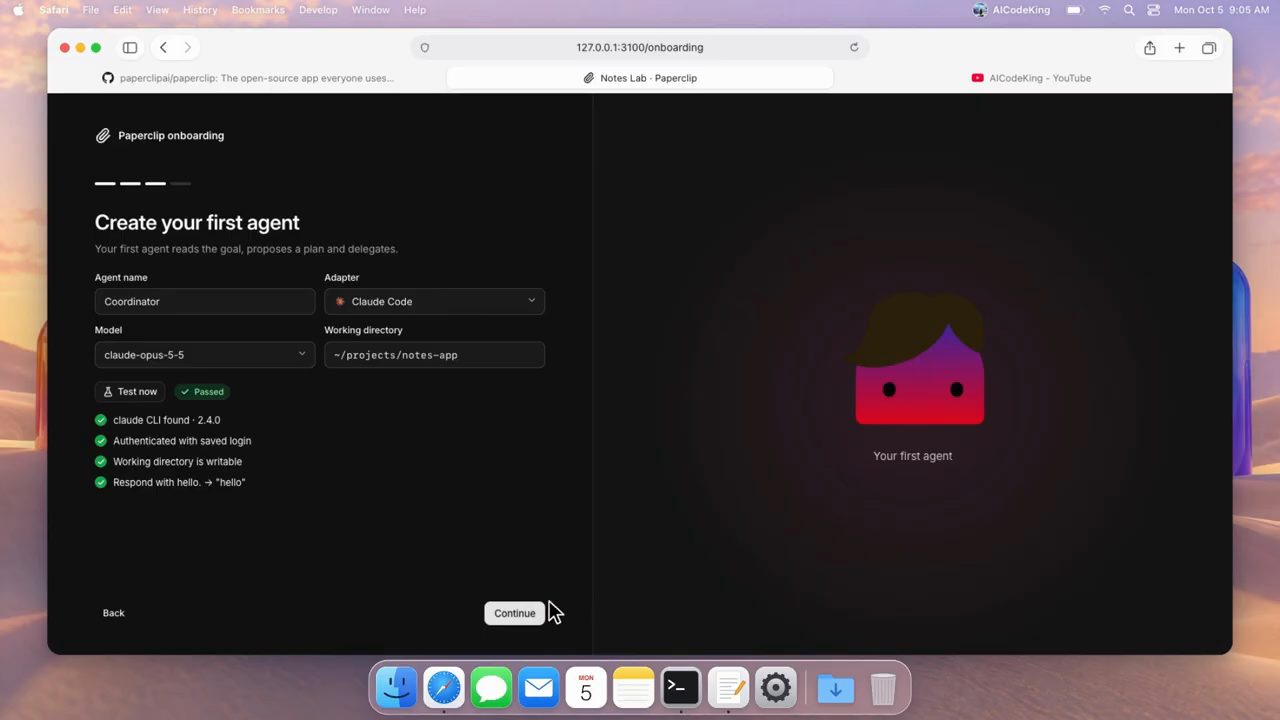1280x720 pixels.
Task: Click the privacy shield icon in address bar
Action: [425, 47]
